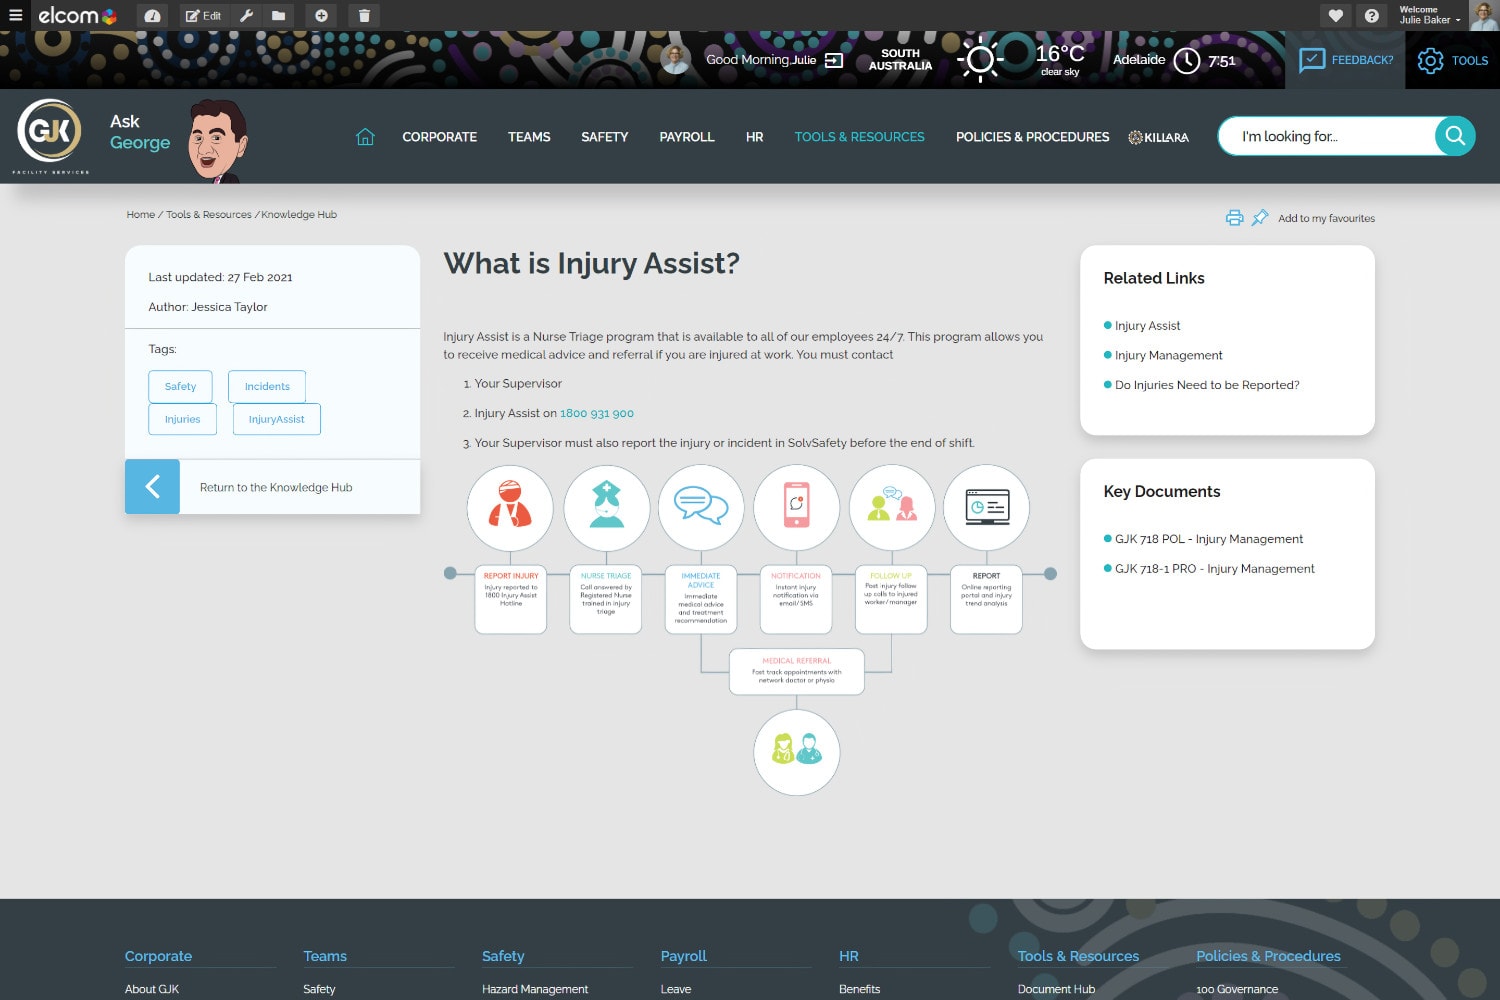Select the InjuryAssist tag
Image resolution: width=1500 pixels, height=1000 pixels.
point(277,419)
